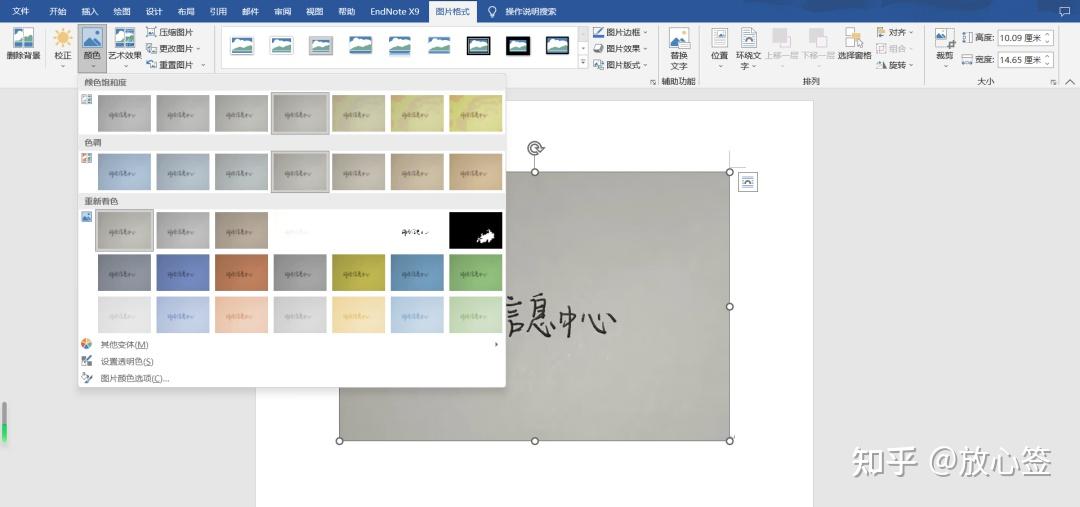Choose the black-and-white recolor thumbnail with black background
This screenshot has width=1080, height=507.
pos(475,230)
